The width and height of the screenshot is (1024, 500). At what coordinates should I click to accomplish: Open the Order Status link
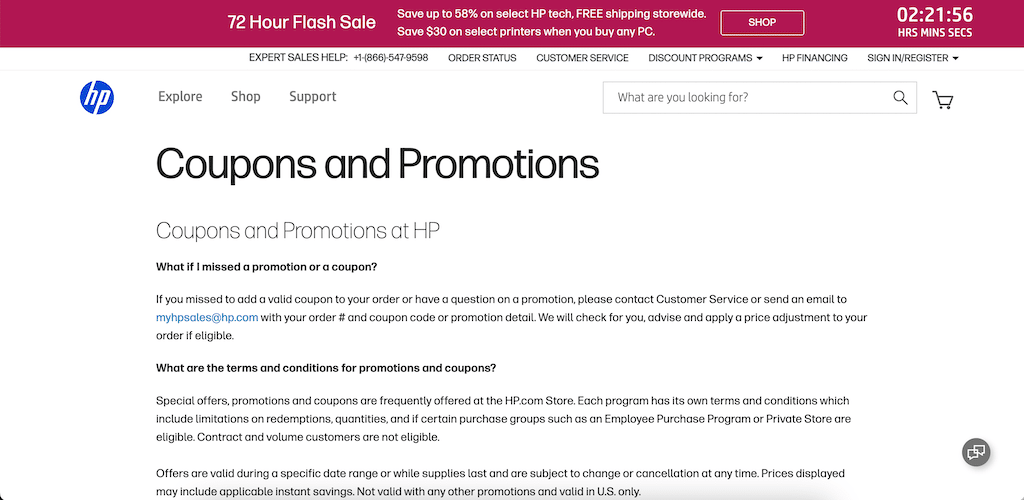(x=482, y=58)
